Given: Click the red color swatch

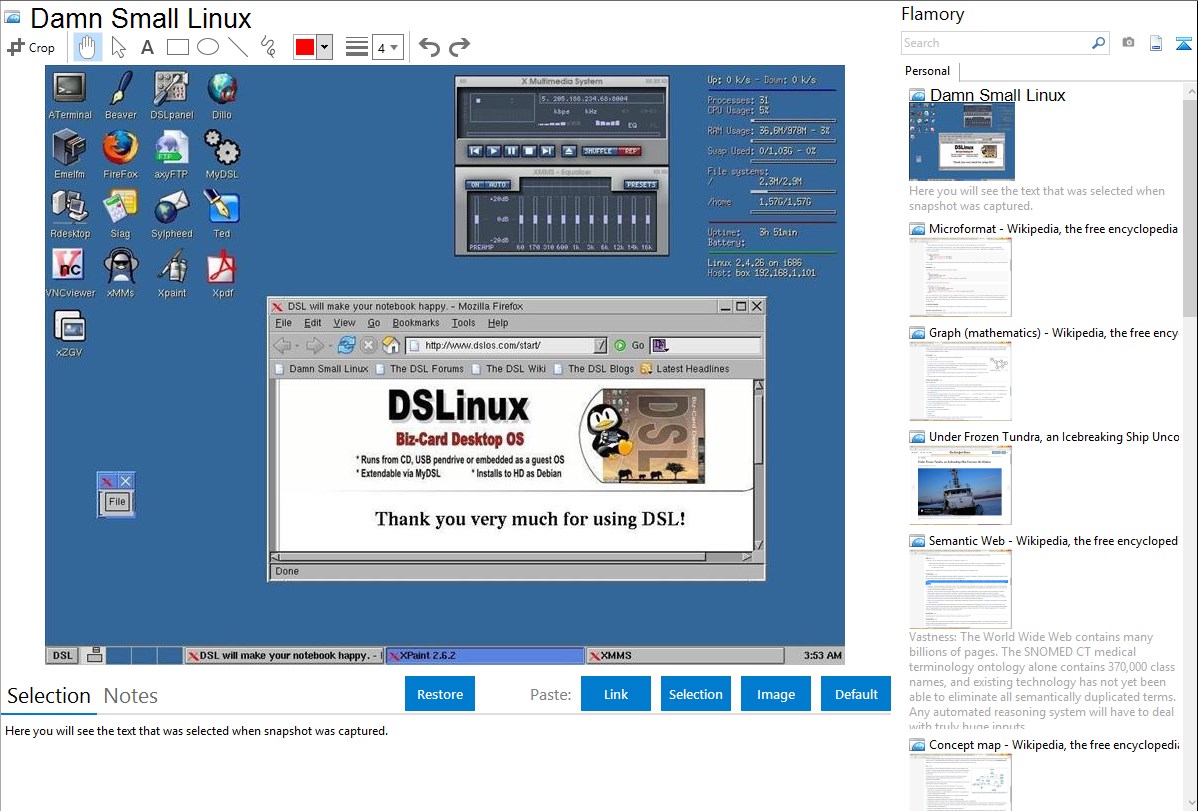Looking at the screenshot, I should pyautogui.click(x=305, y=47).
